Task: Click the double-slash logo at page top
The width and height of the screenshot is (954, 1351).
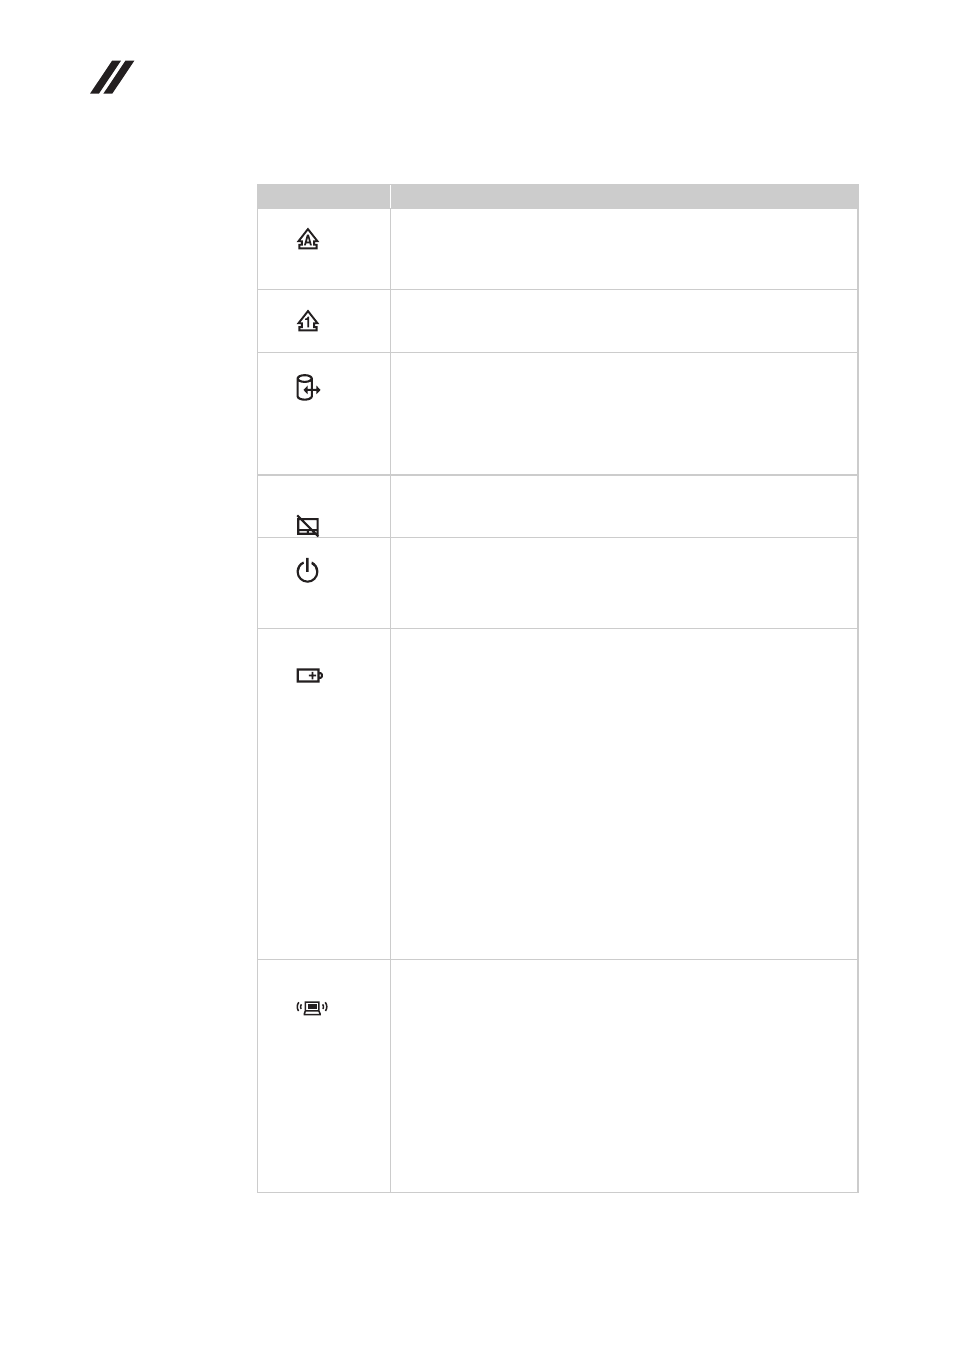Action: click(113, 78)
